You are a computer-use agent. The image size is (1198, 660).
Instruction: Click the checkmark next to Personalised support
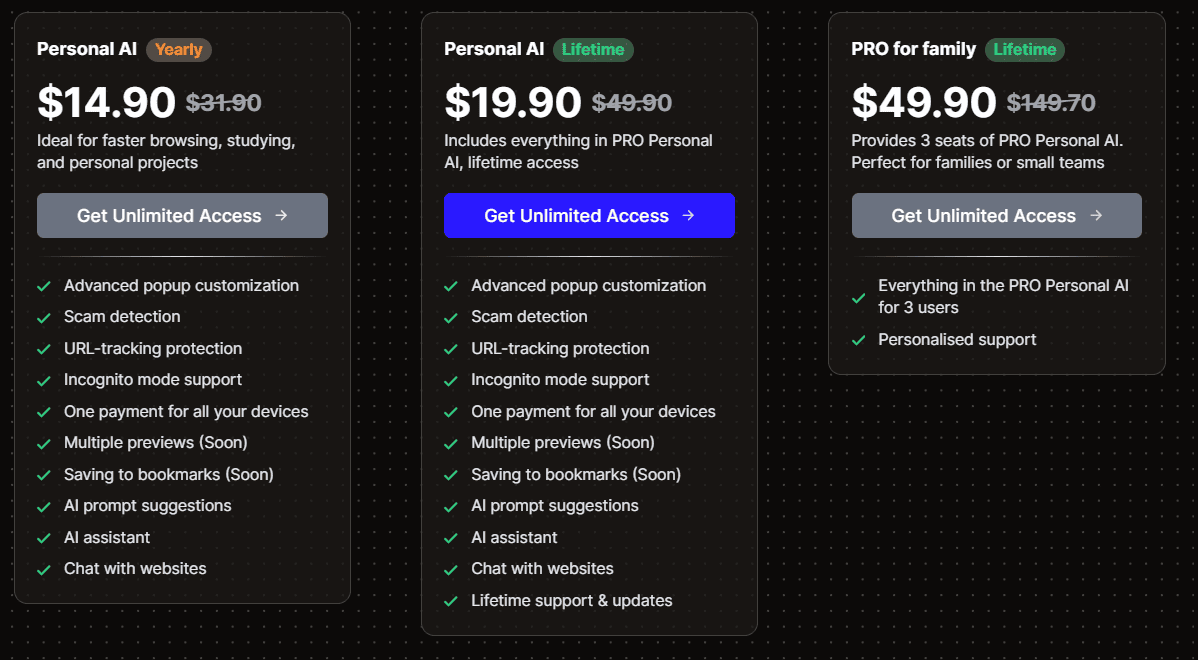coord(858,339)
